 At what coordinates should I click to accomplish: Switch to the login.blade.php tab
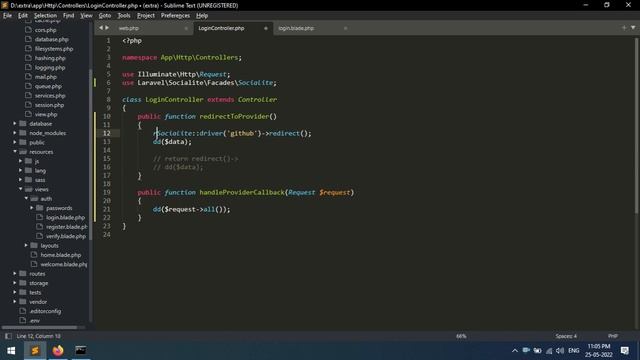pyautogui.click(x=296, y=28)
